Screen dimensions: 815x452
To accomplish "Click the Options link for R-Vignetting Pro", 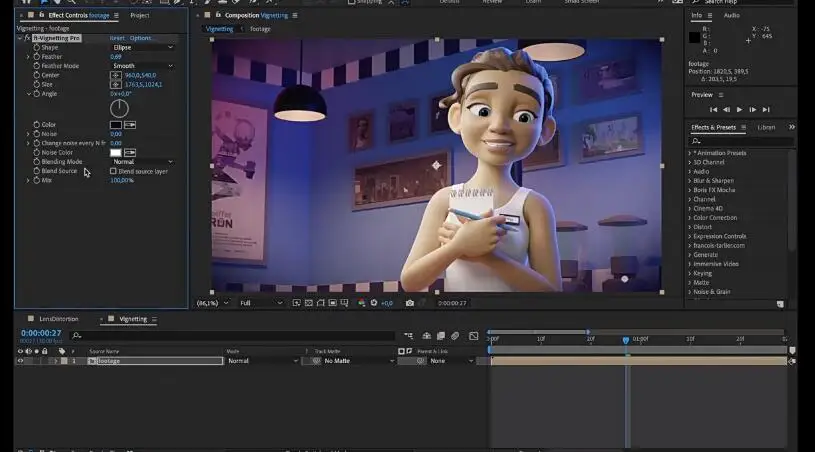I will (141, 38).
